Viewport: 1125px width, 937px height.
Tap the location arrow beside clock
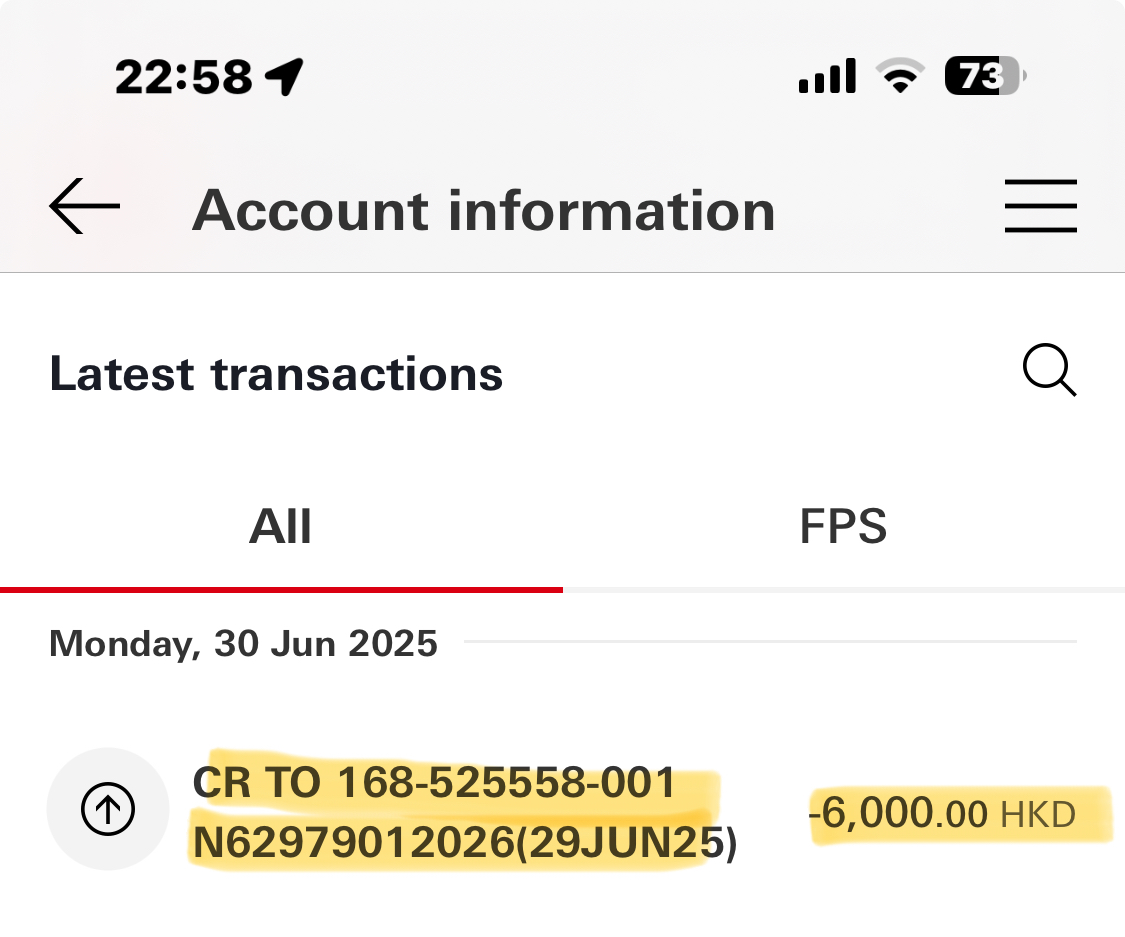coord(284,77)
